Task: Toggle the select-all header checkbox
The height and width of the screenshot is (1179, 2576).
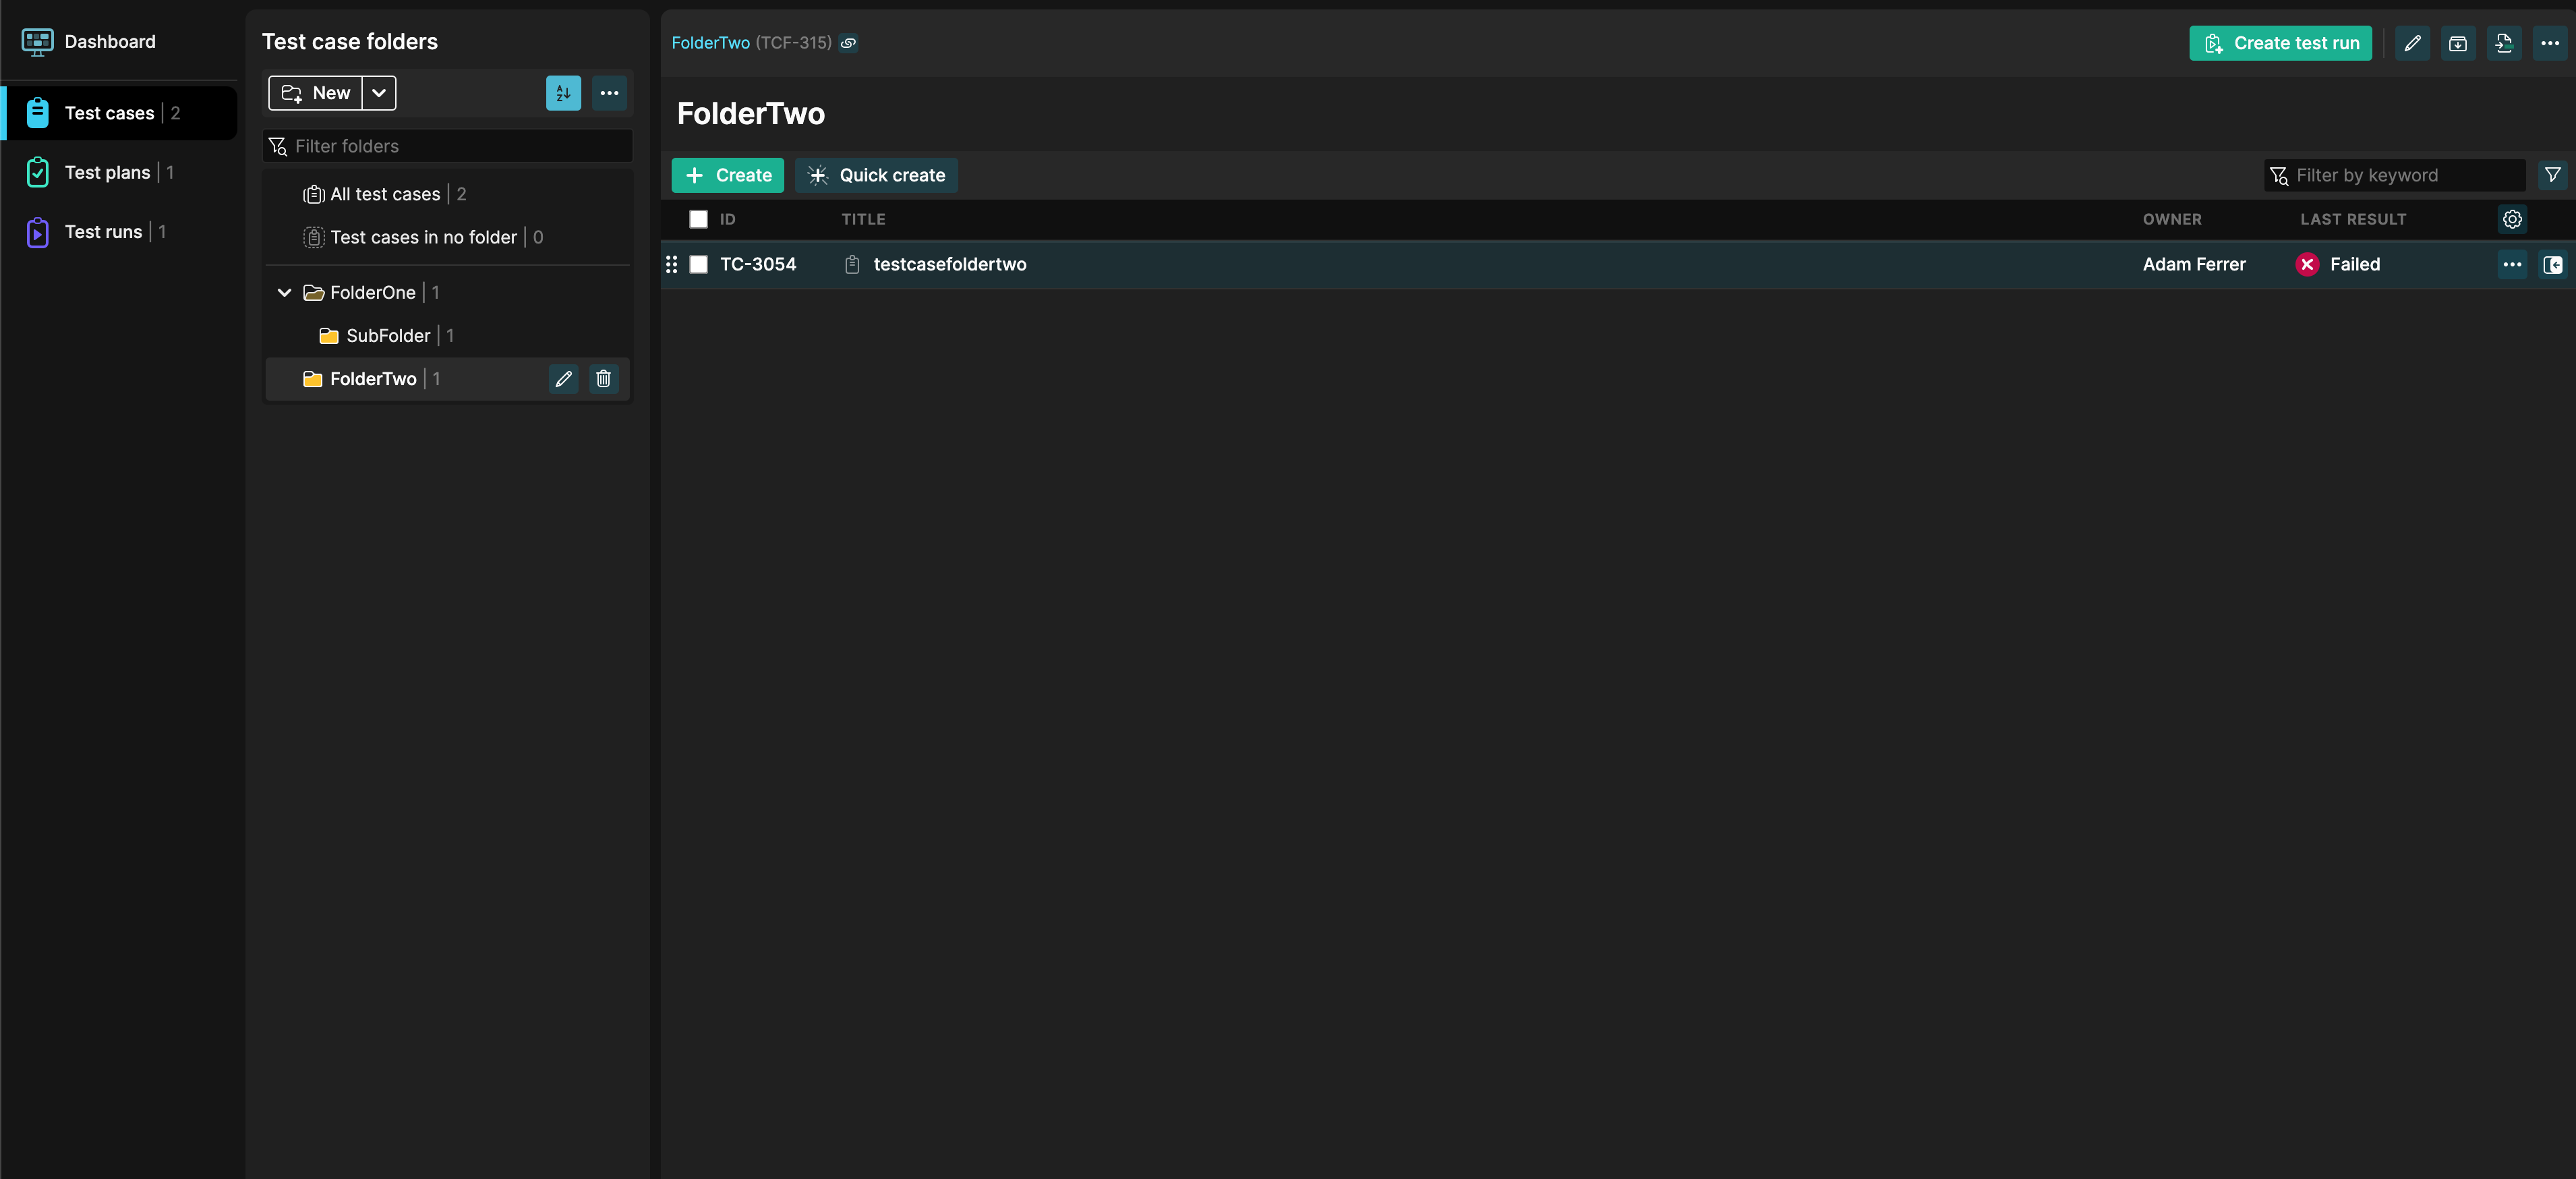Action: [698, 219]
